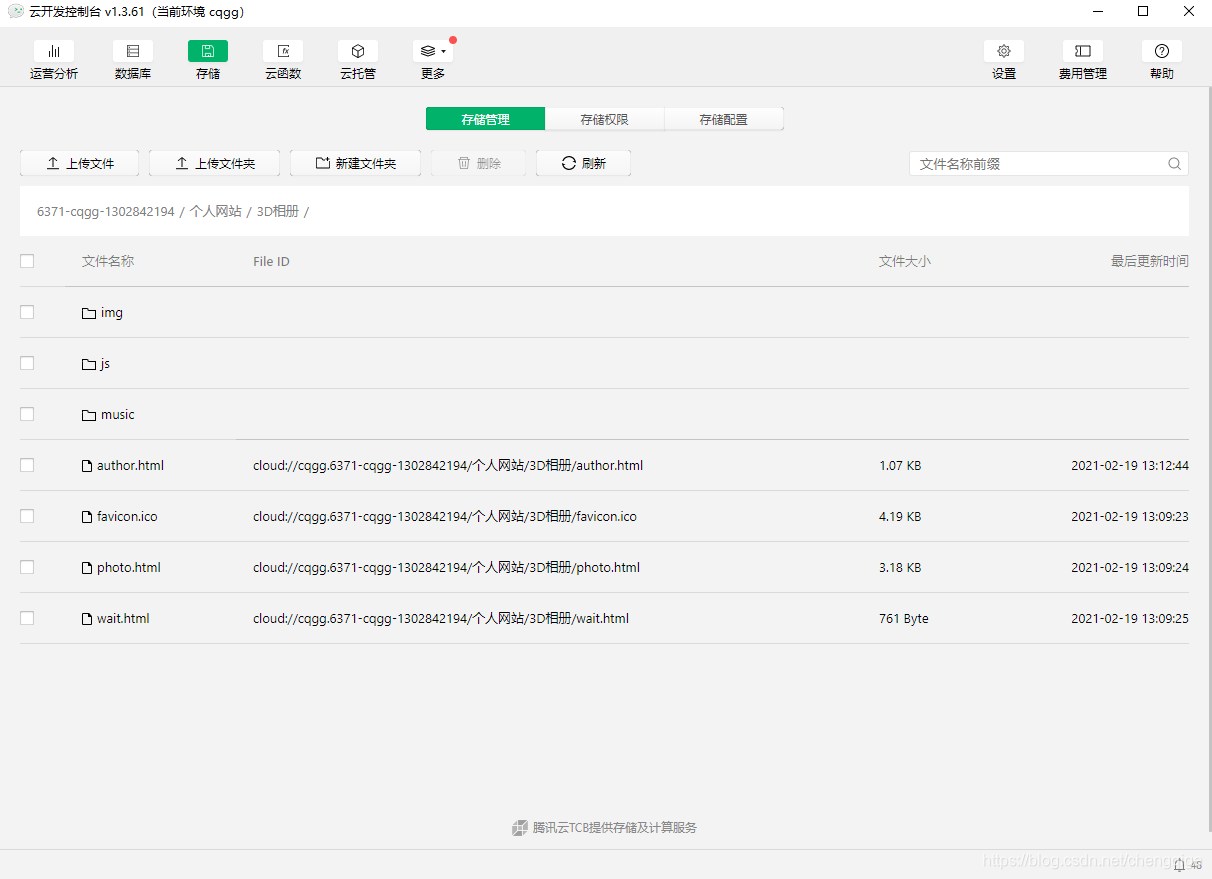Click the 新建文件夹 button
This screenshot has width=1212, height=879.
click(x=355, y=163)
